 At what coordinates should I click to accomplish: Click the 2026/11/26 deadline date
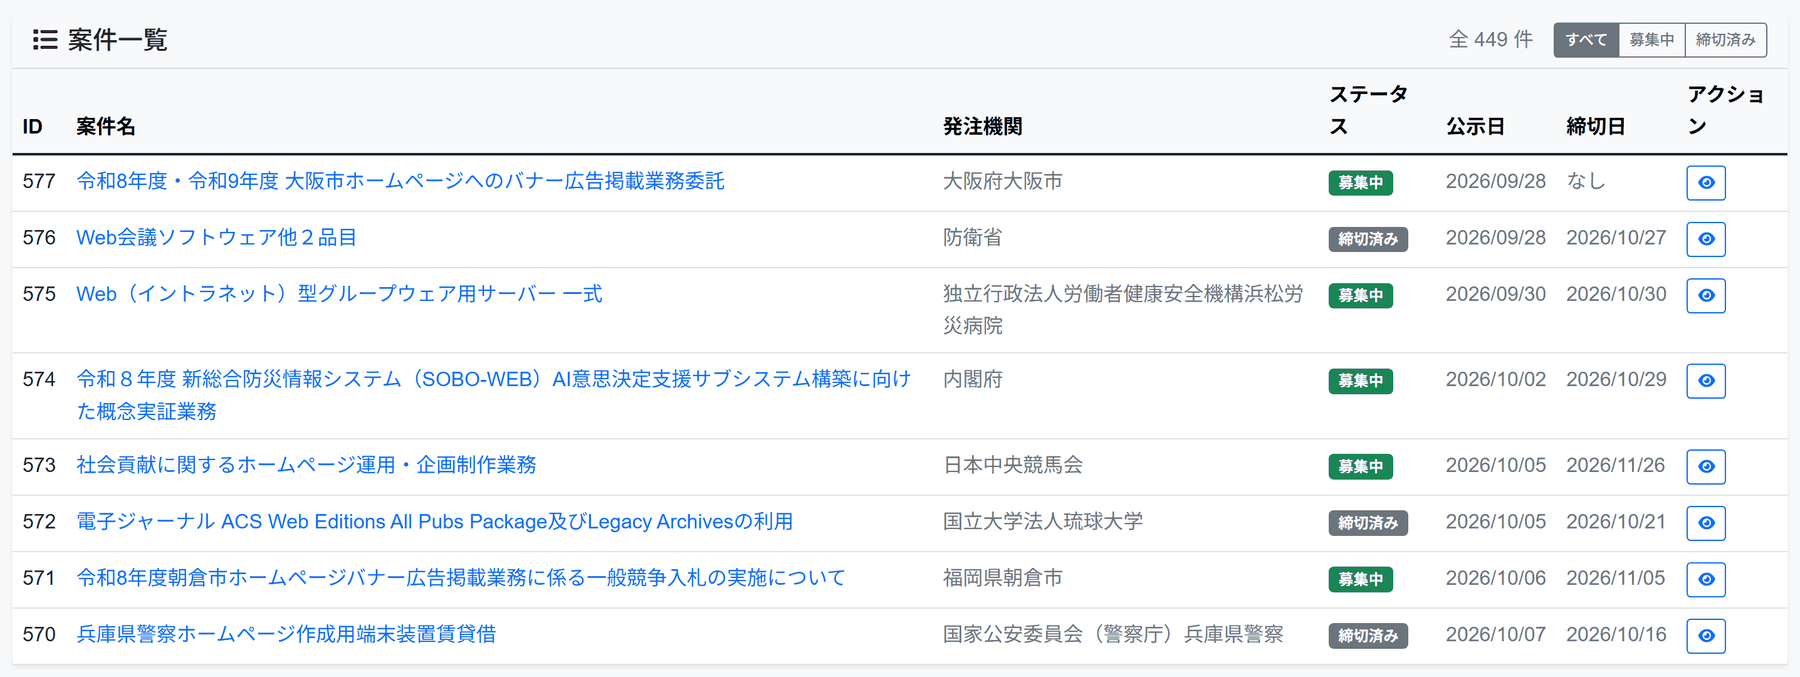click(x=1616, y=465)
